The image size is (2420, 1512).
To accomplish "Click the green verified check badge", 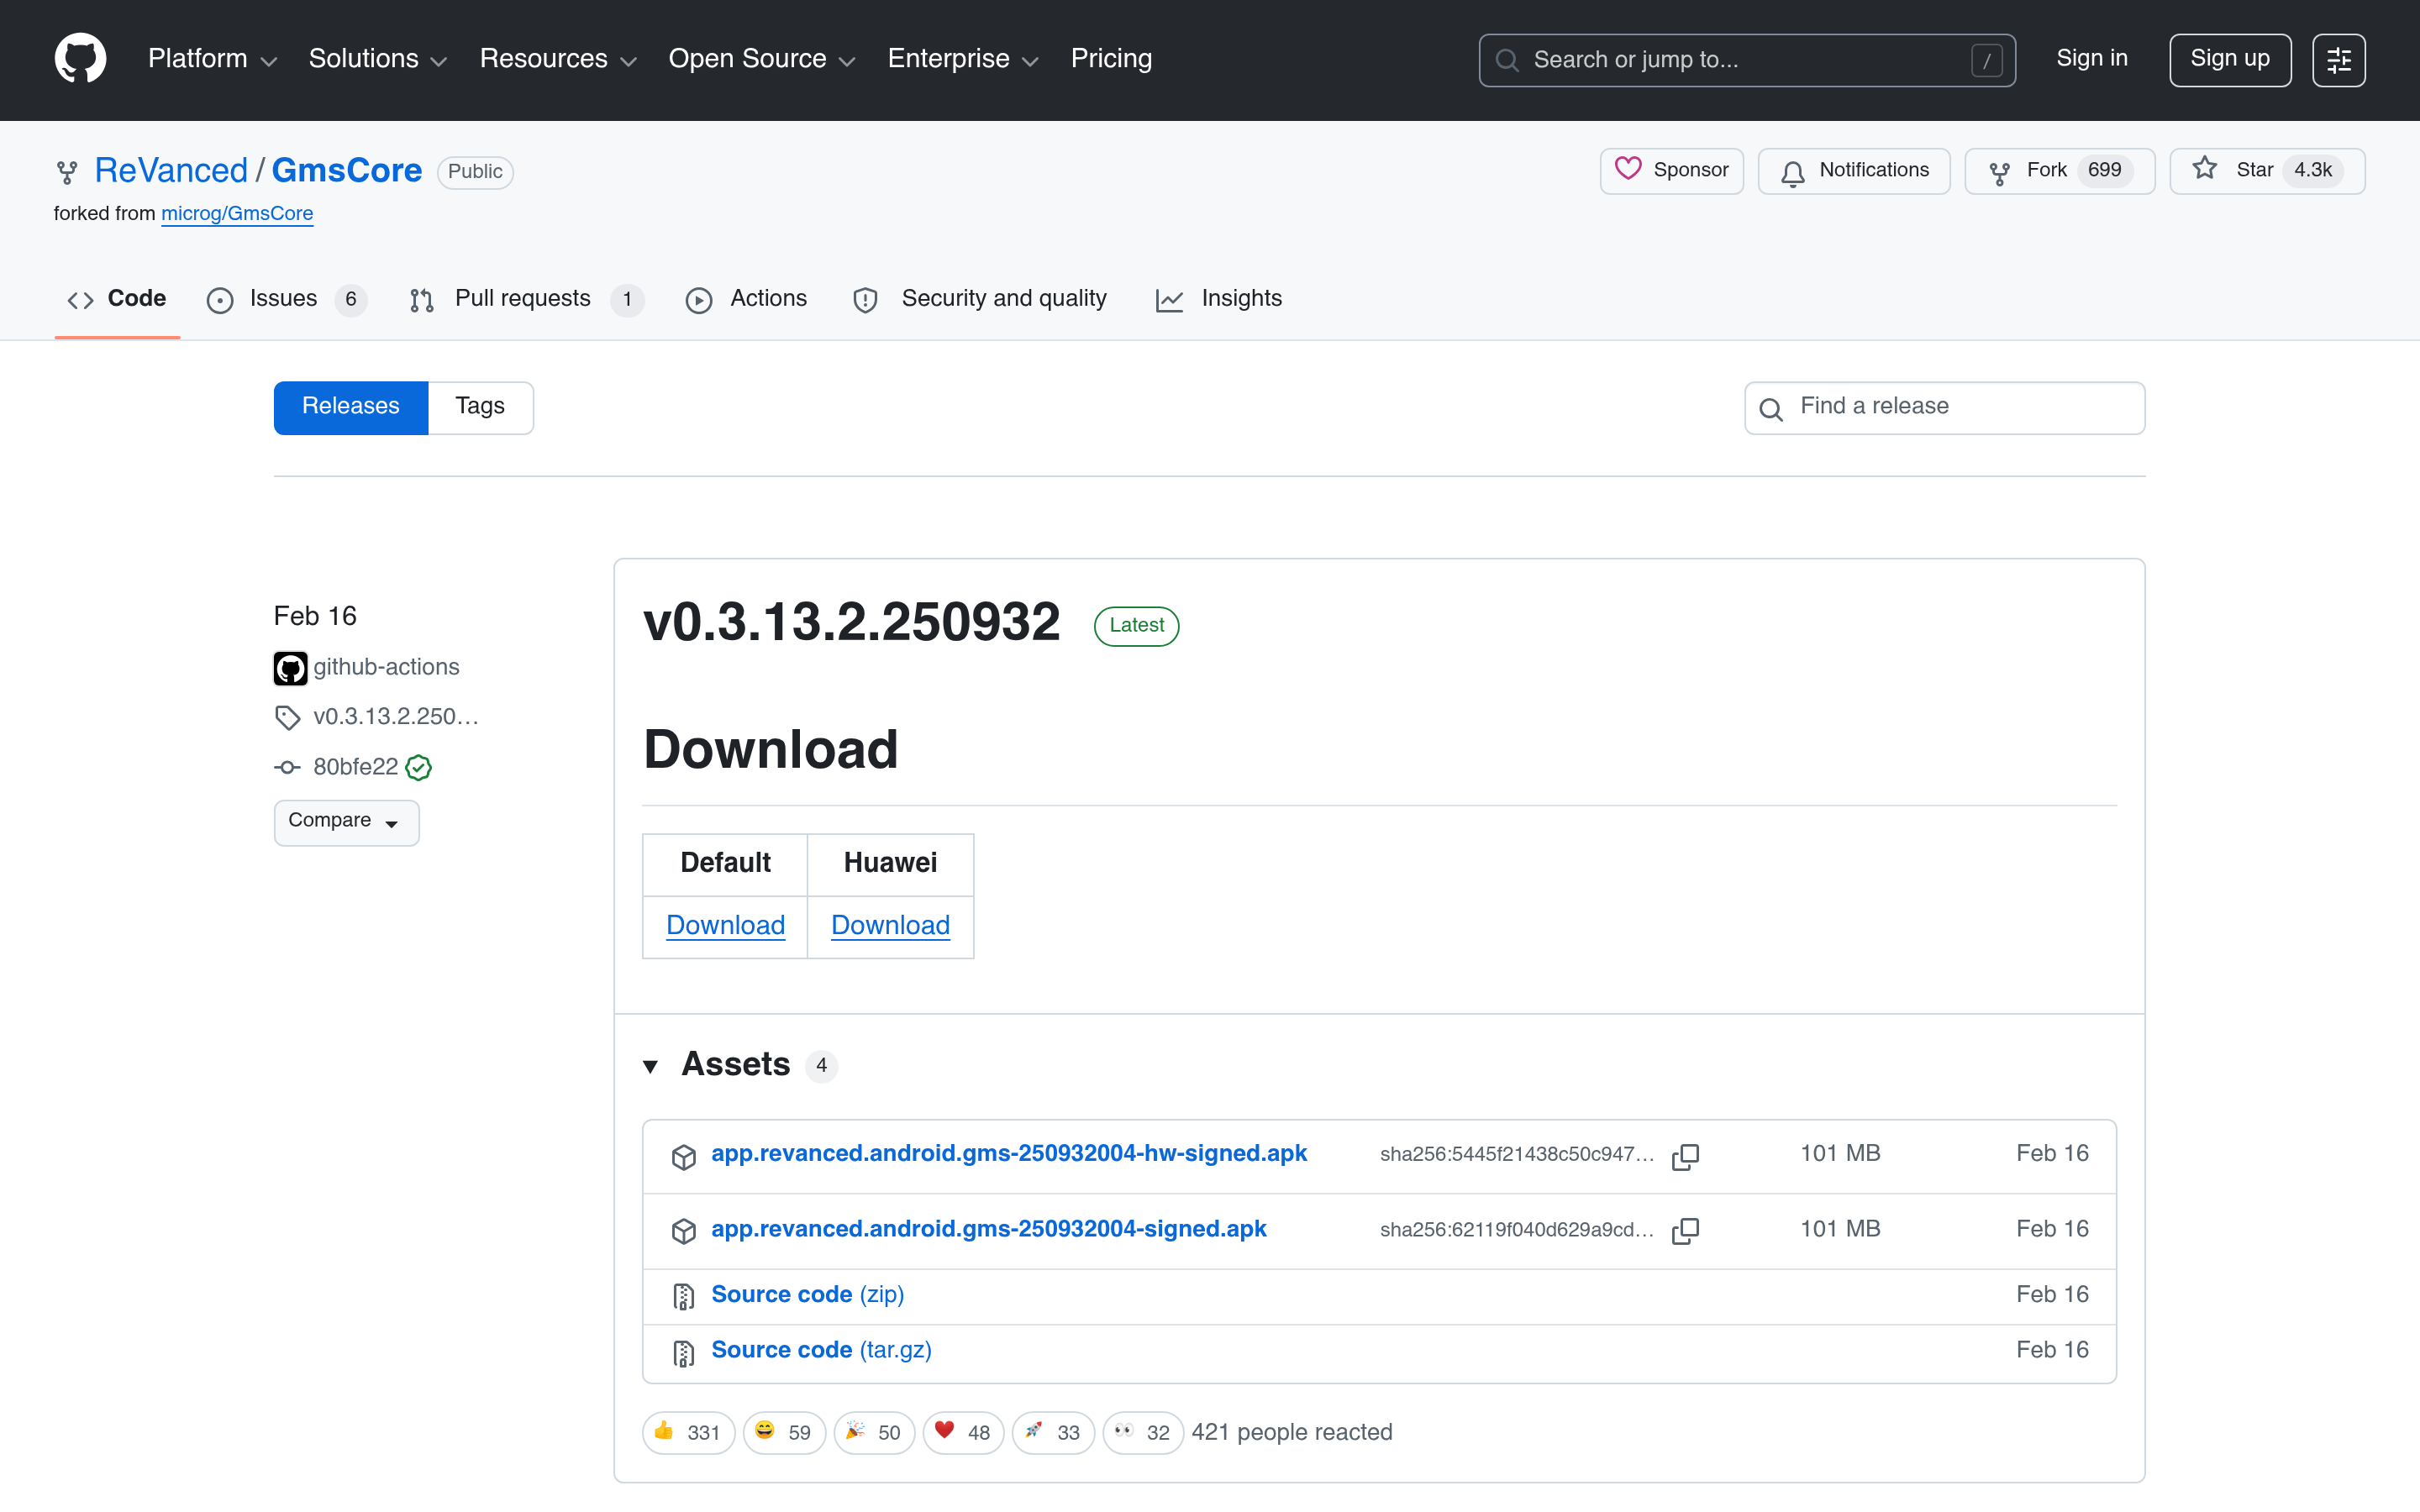I will (x=418, y=767).
